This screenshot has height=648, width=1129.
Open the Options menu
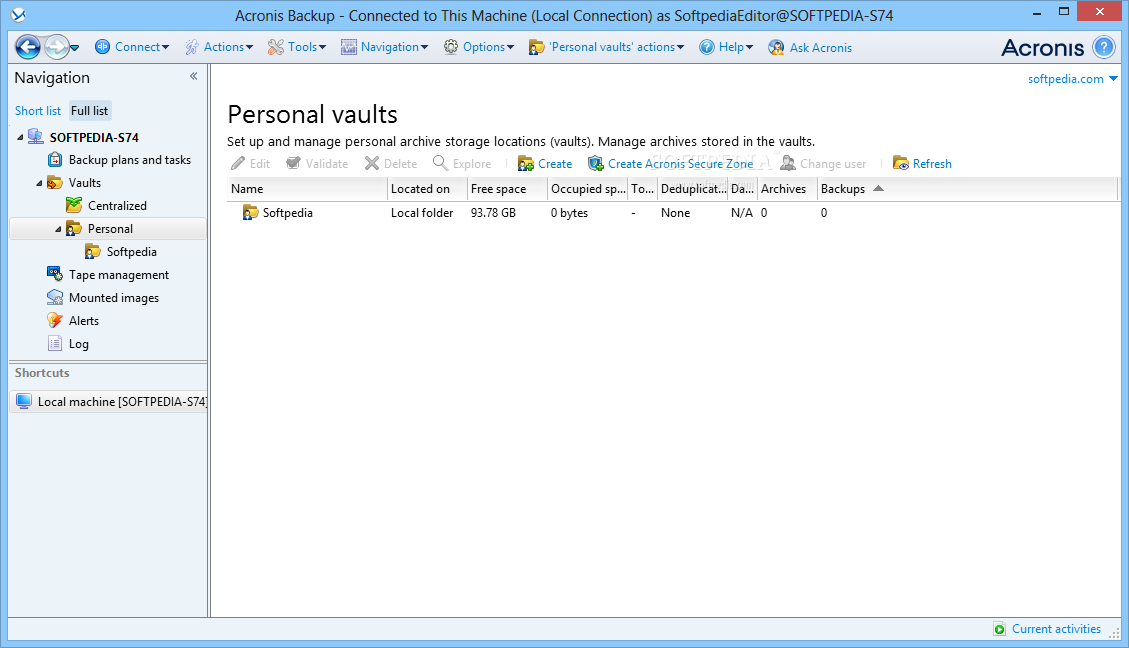click(479, 47)
